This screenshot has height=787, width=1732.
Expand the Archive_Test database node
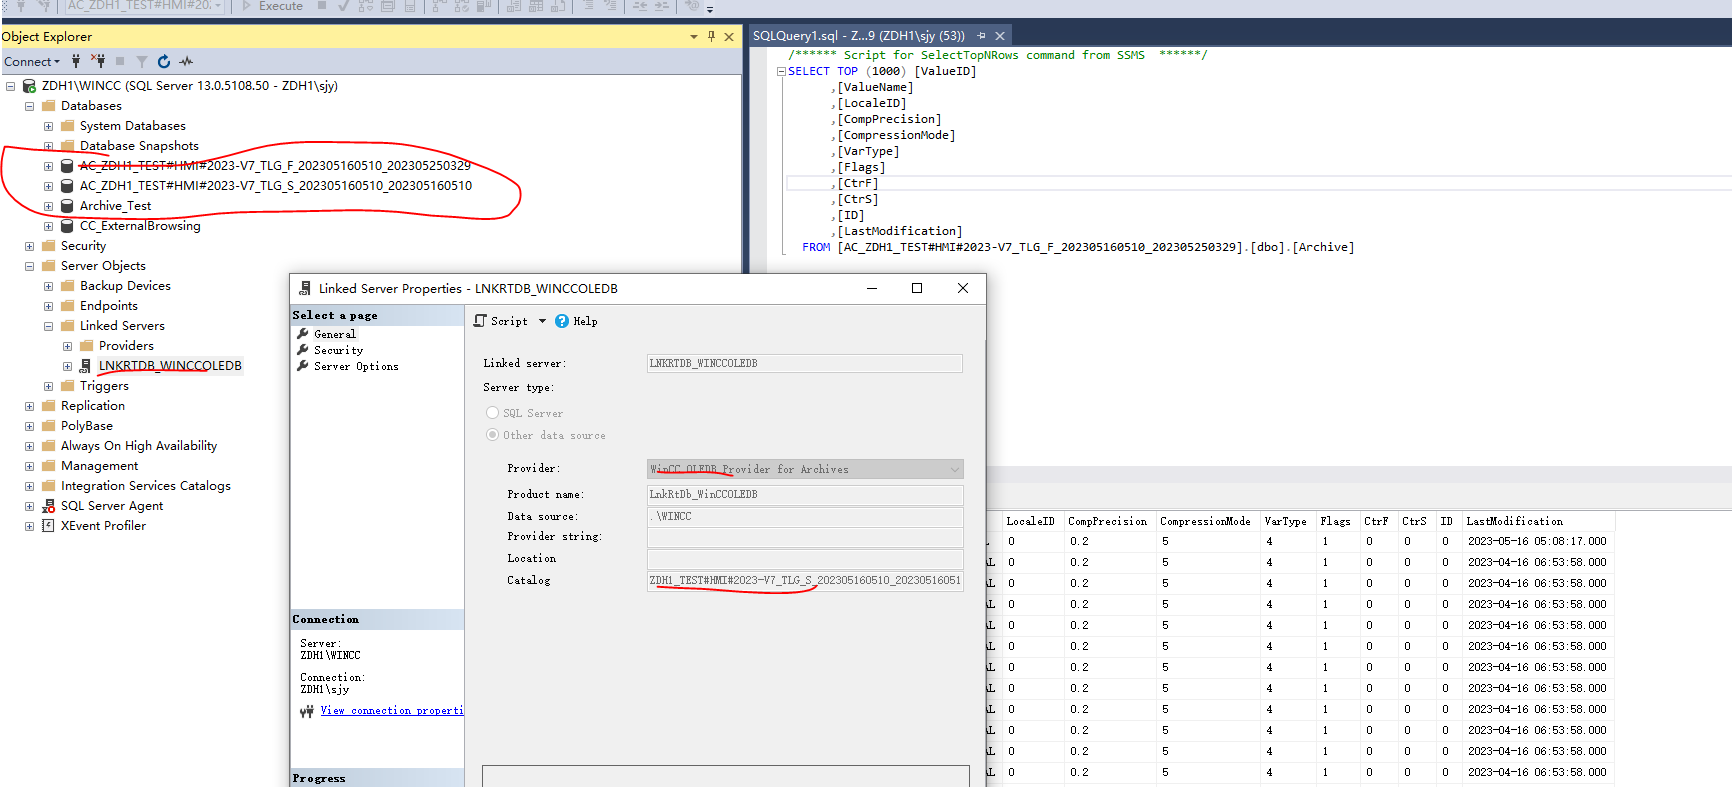click(48, 206)
